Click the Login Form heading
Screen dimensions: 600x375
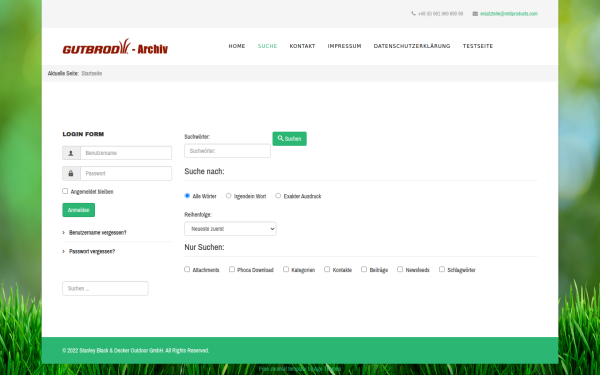click(x=83, y=134)
